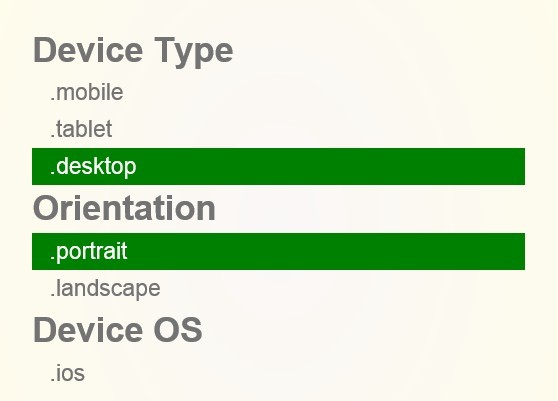Pick the .landscape orientation item
The height and width of the screenshot is (401, 558).
(x=278, y=289)
